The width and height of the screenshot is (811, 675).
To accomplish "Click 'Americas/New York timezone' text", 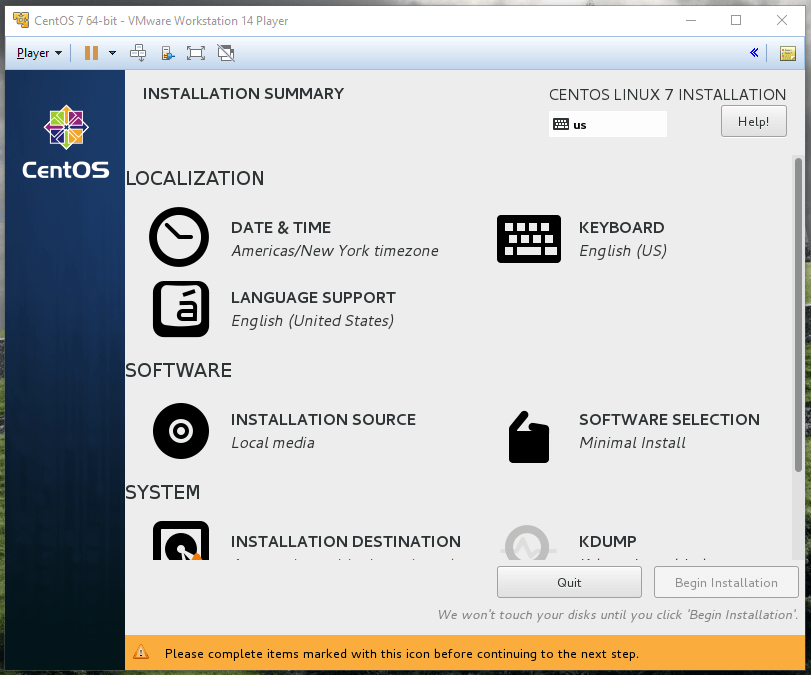I will pos(335,251).
